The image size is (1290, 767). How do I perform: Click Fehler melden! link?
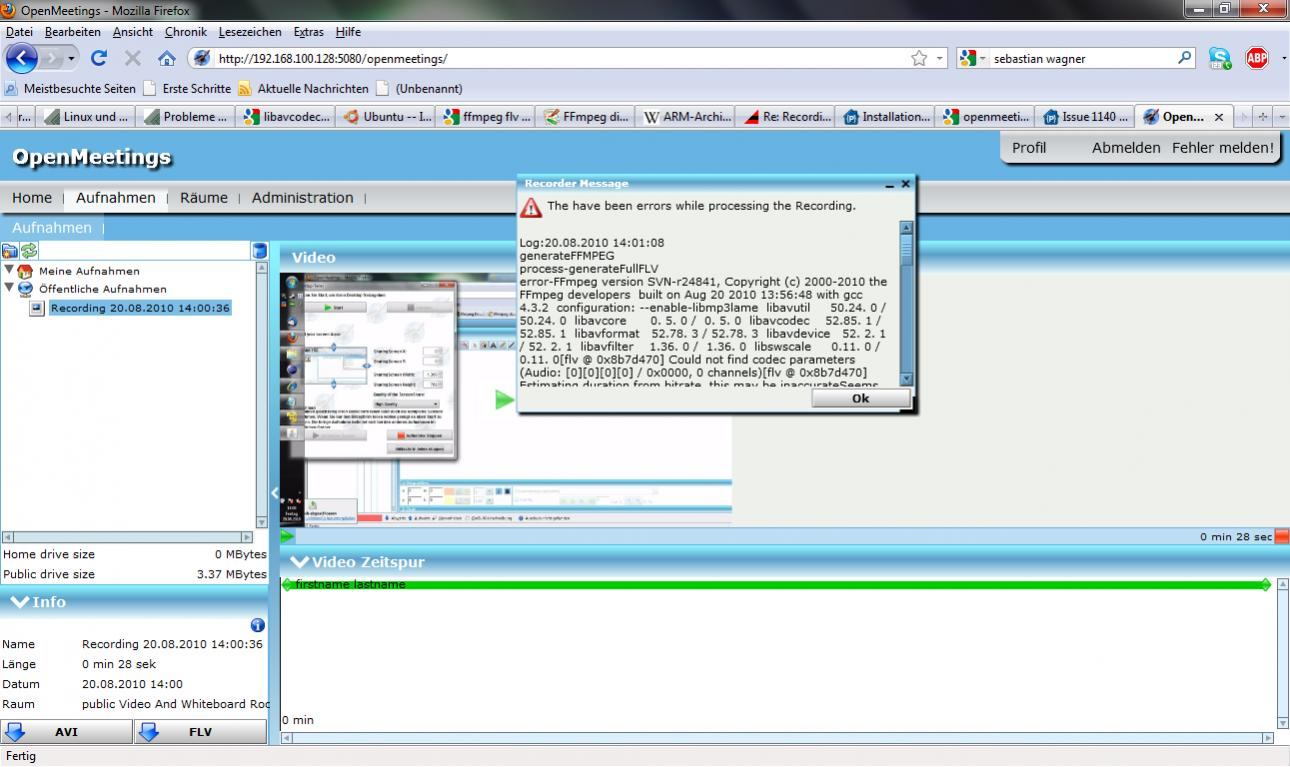pos(1223,148)
